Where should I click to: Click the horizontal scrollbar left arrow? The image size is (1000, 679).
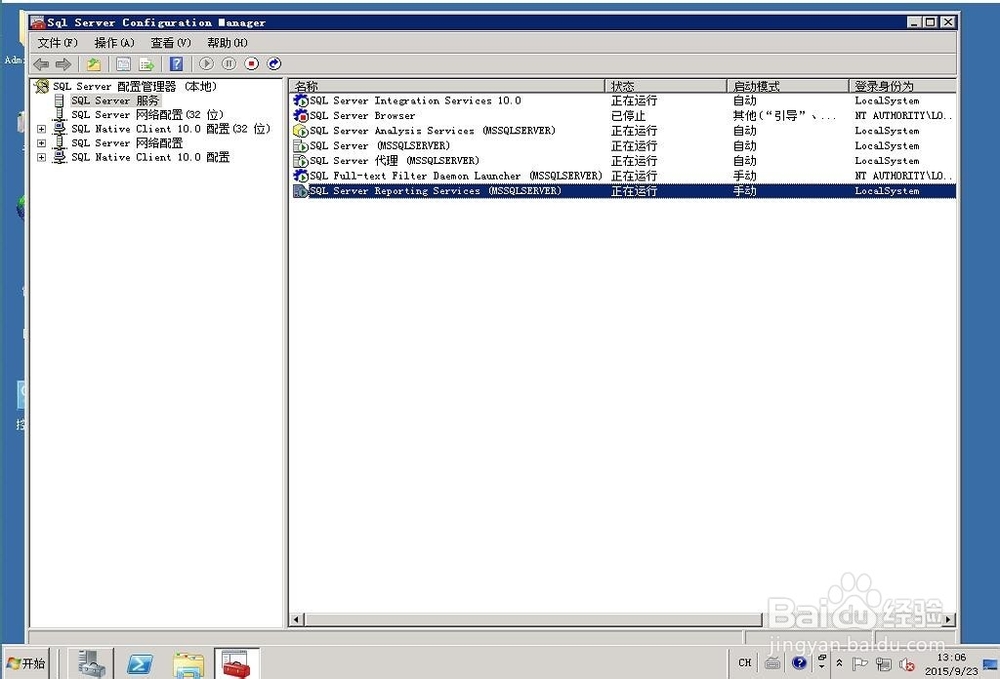pos(297,619)
